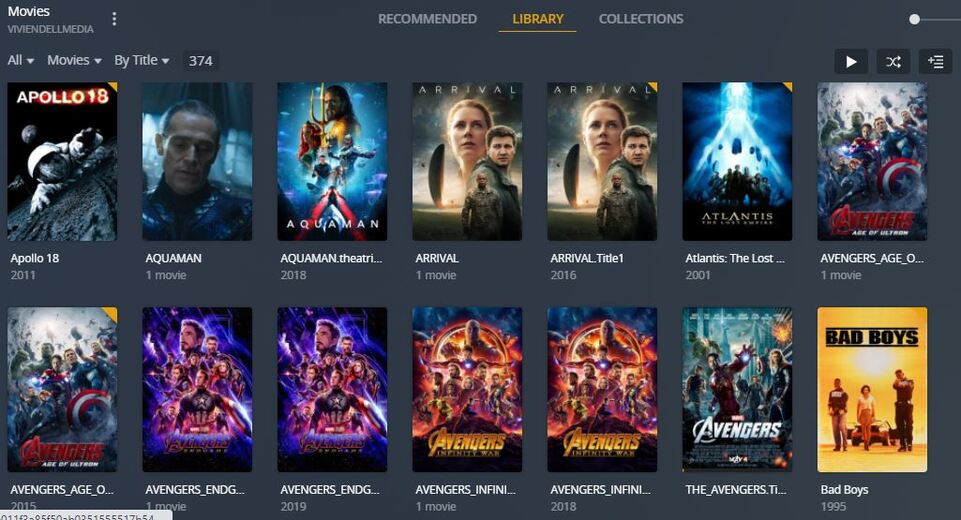Open ARRIVAL.Title1 2016 poster

[602, 161]
